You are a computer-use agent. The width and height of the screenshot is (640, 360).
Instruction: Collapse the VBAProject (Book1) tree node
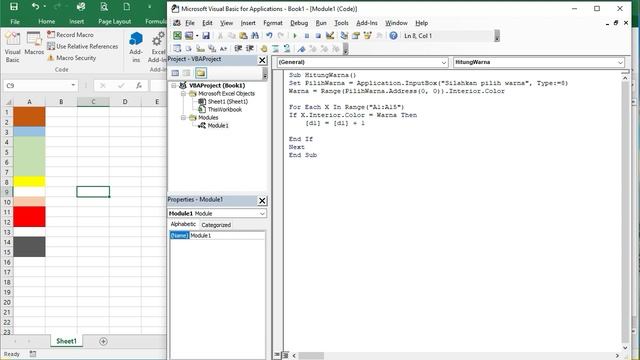(174, 85)
